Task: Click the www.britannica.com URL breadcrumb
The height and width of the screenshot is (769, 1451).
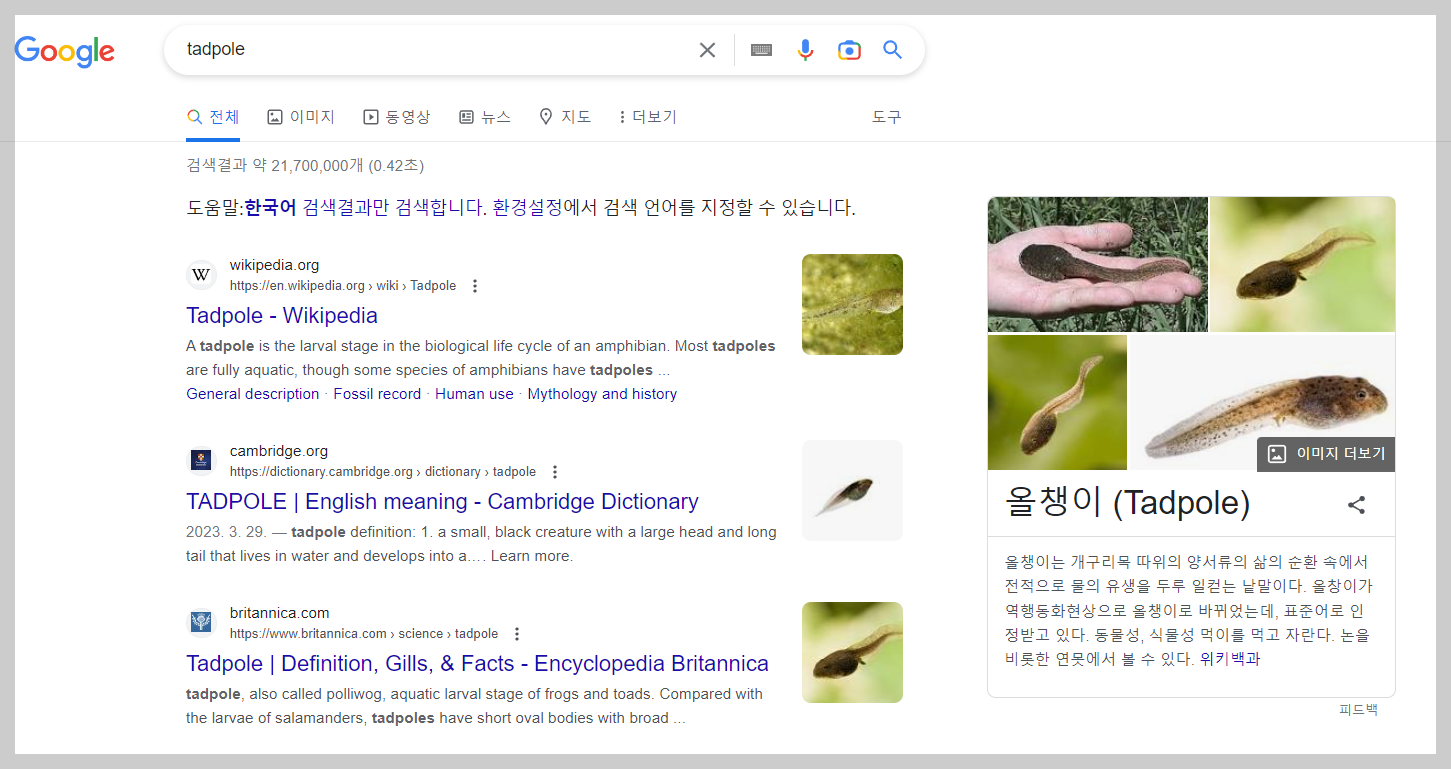Action: 364,634
